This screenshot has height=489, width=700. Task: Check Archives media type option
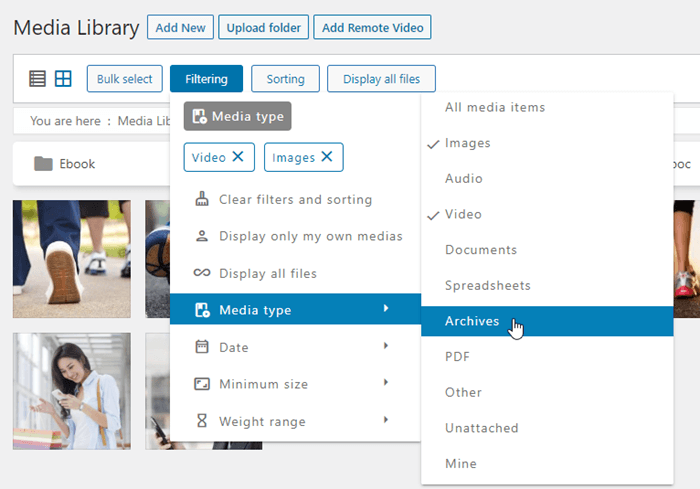tap(472, 321)
